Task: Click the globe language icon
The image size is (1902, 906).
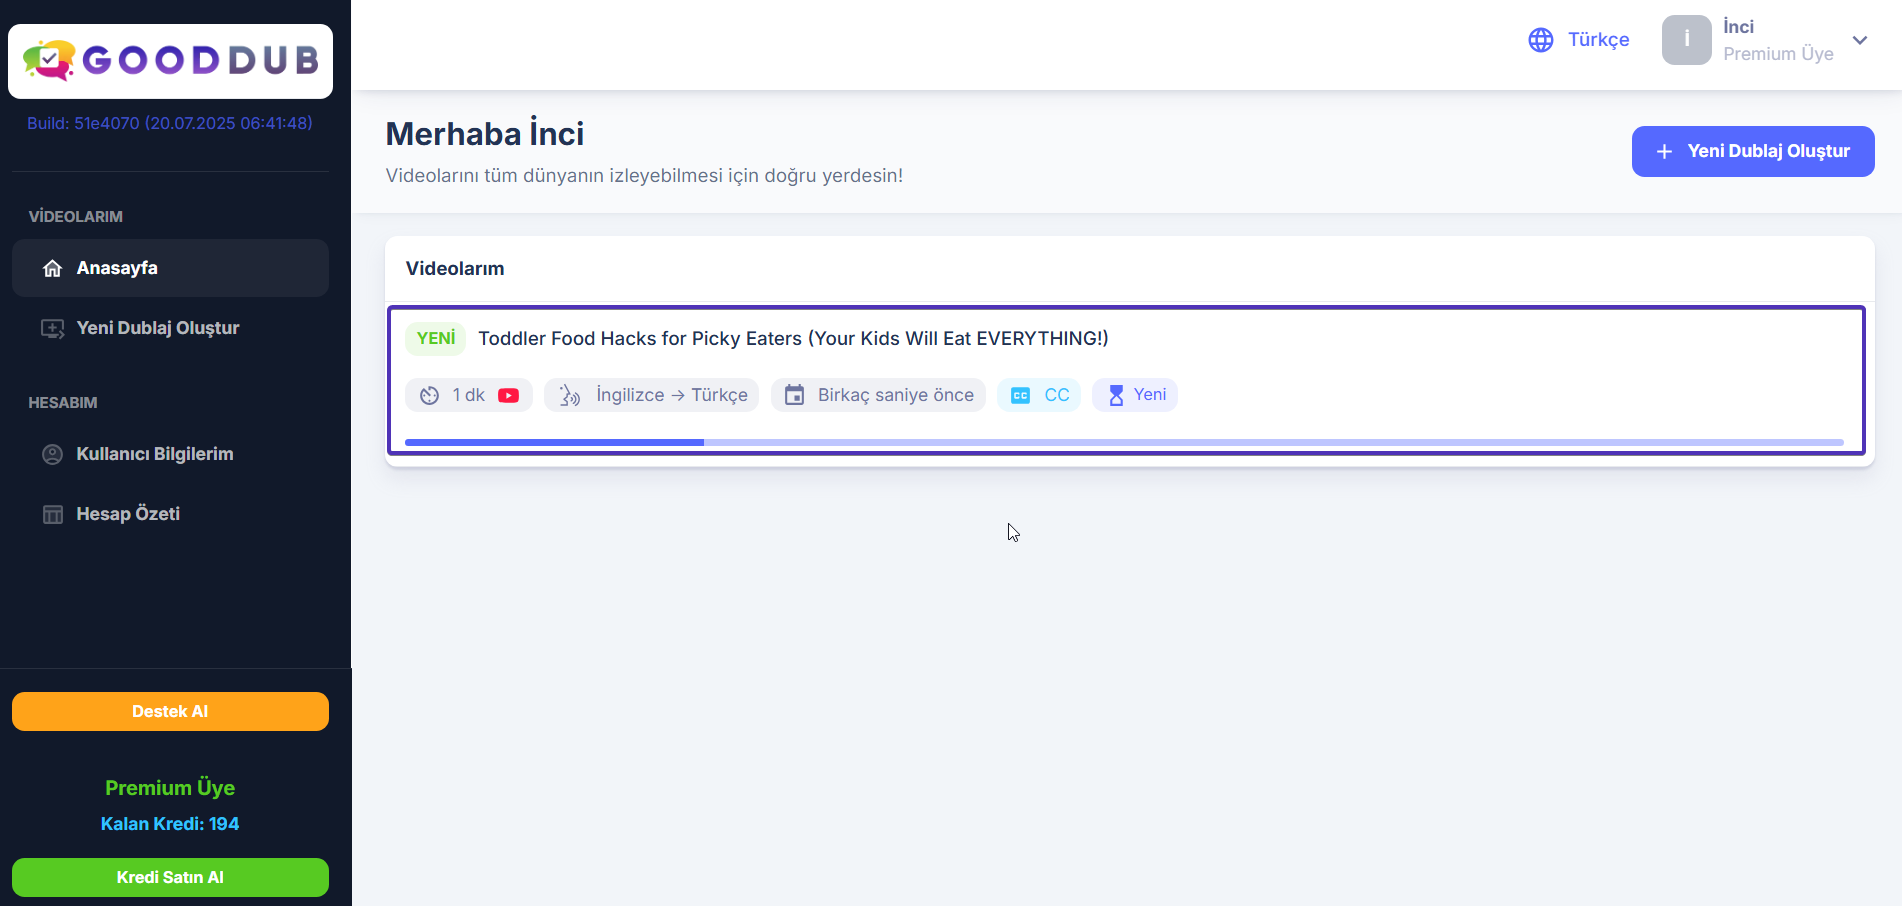Action: tap(1541, 40)
